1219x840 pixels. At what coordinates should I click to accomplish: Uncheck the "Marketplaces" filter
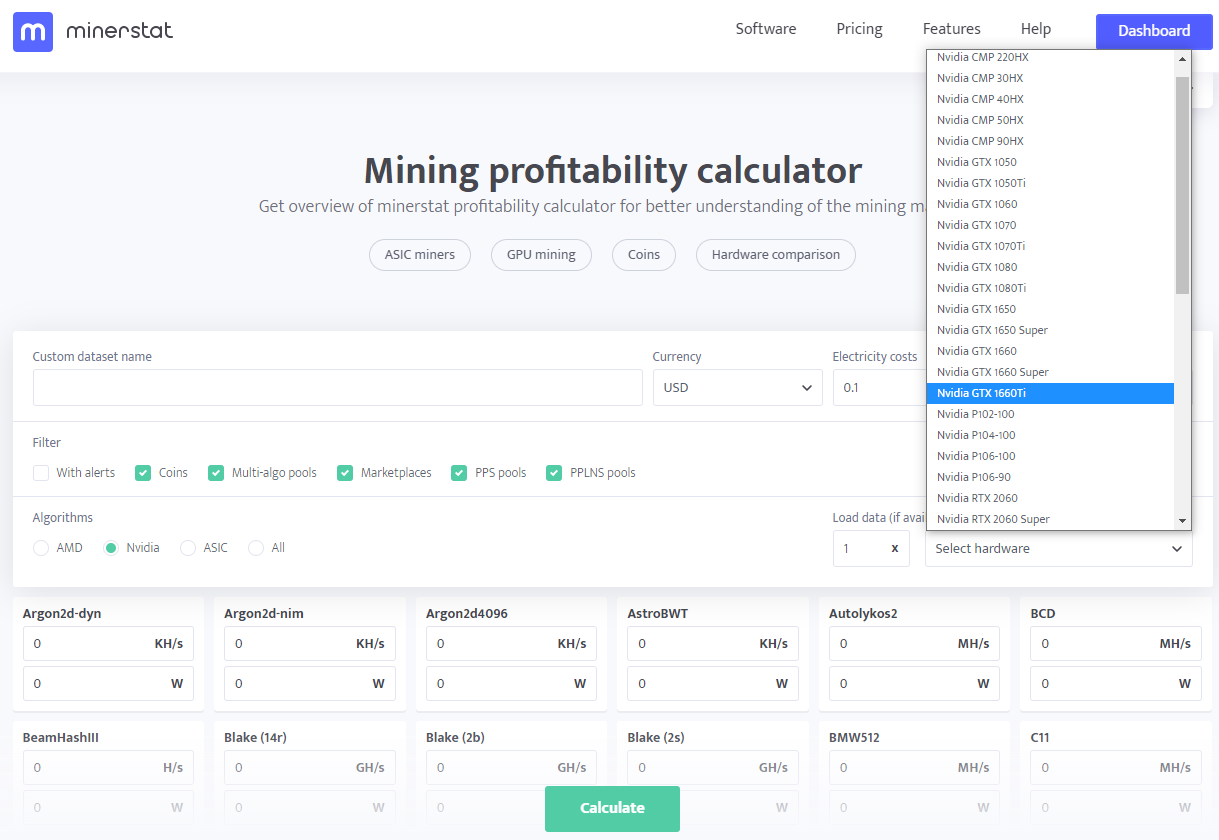point(345,472)
